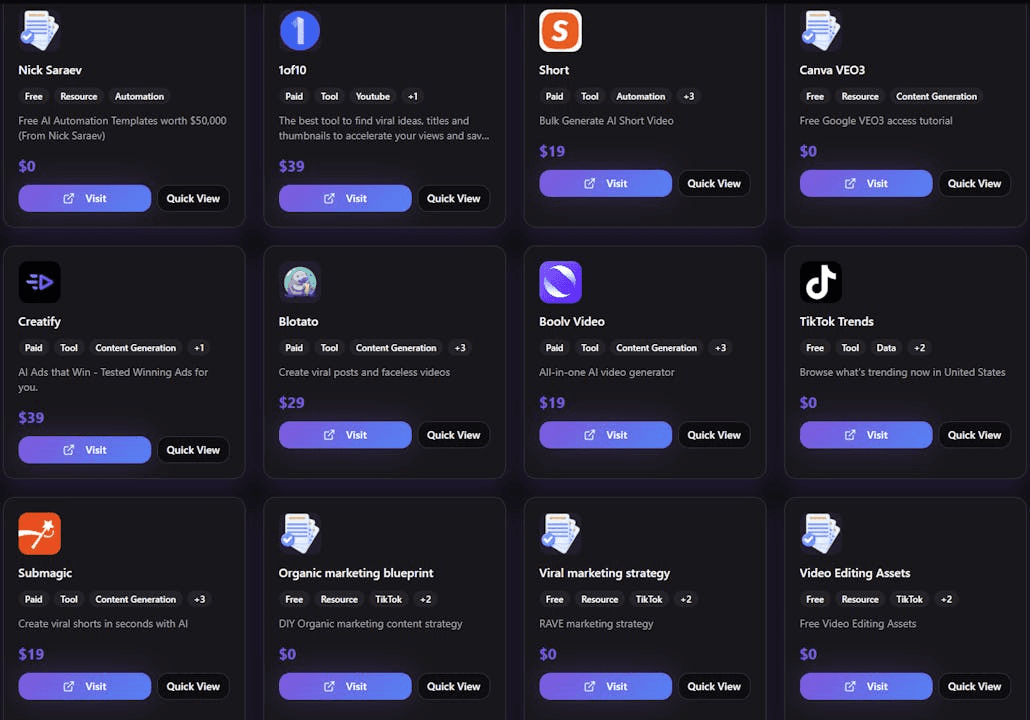The height and width of the screenshot is (720, 1030).
Task: Click the Viral marketing strategy title
Action: pos(604,573)
